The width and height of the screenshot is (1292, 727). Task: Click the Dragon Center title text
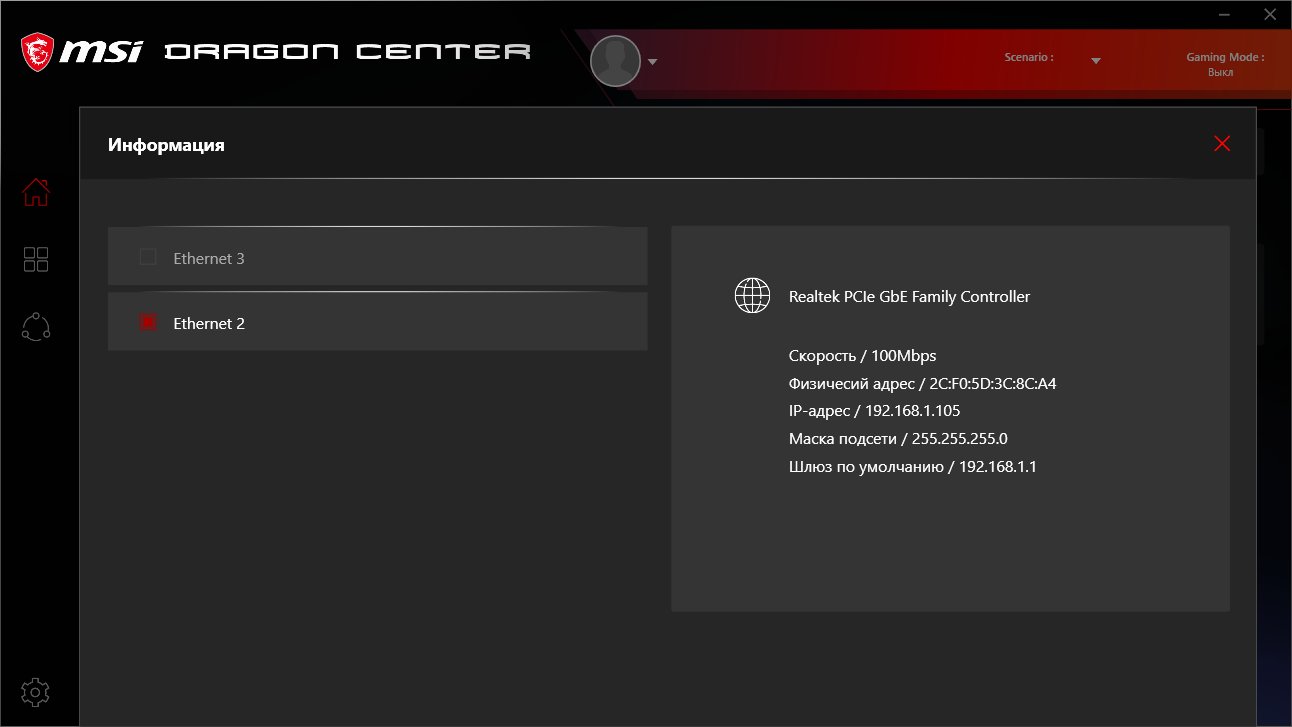tap(347, 51)
